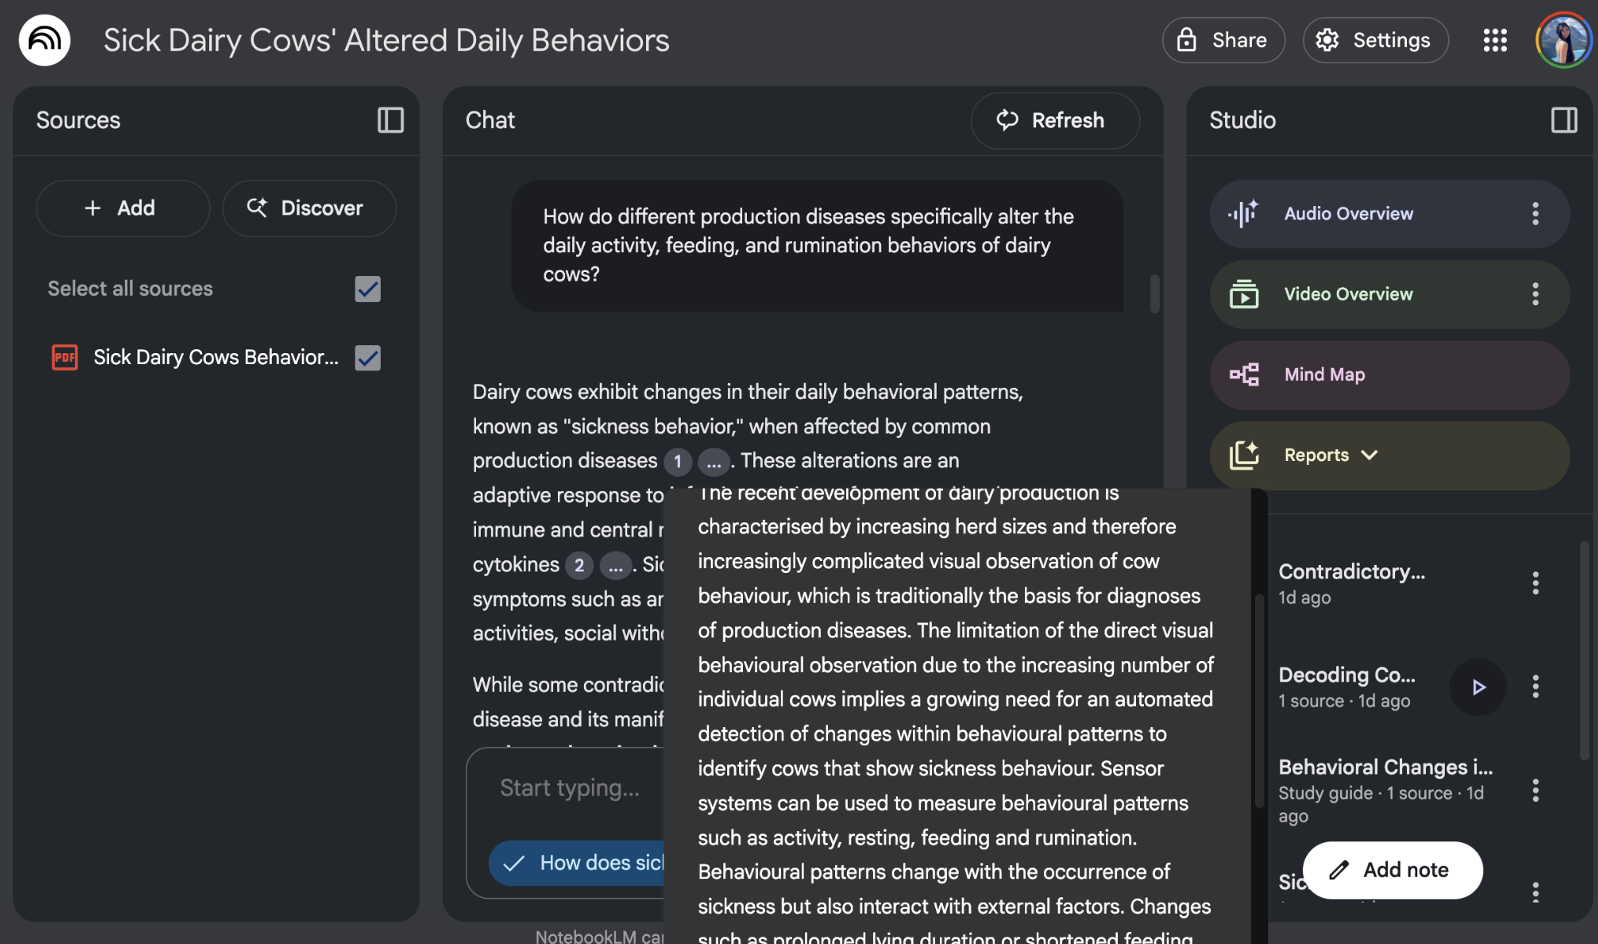The width and height of the screenshot is (1598, 944).
Task: Click Add note button
Action: [x=1391, y=870]
